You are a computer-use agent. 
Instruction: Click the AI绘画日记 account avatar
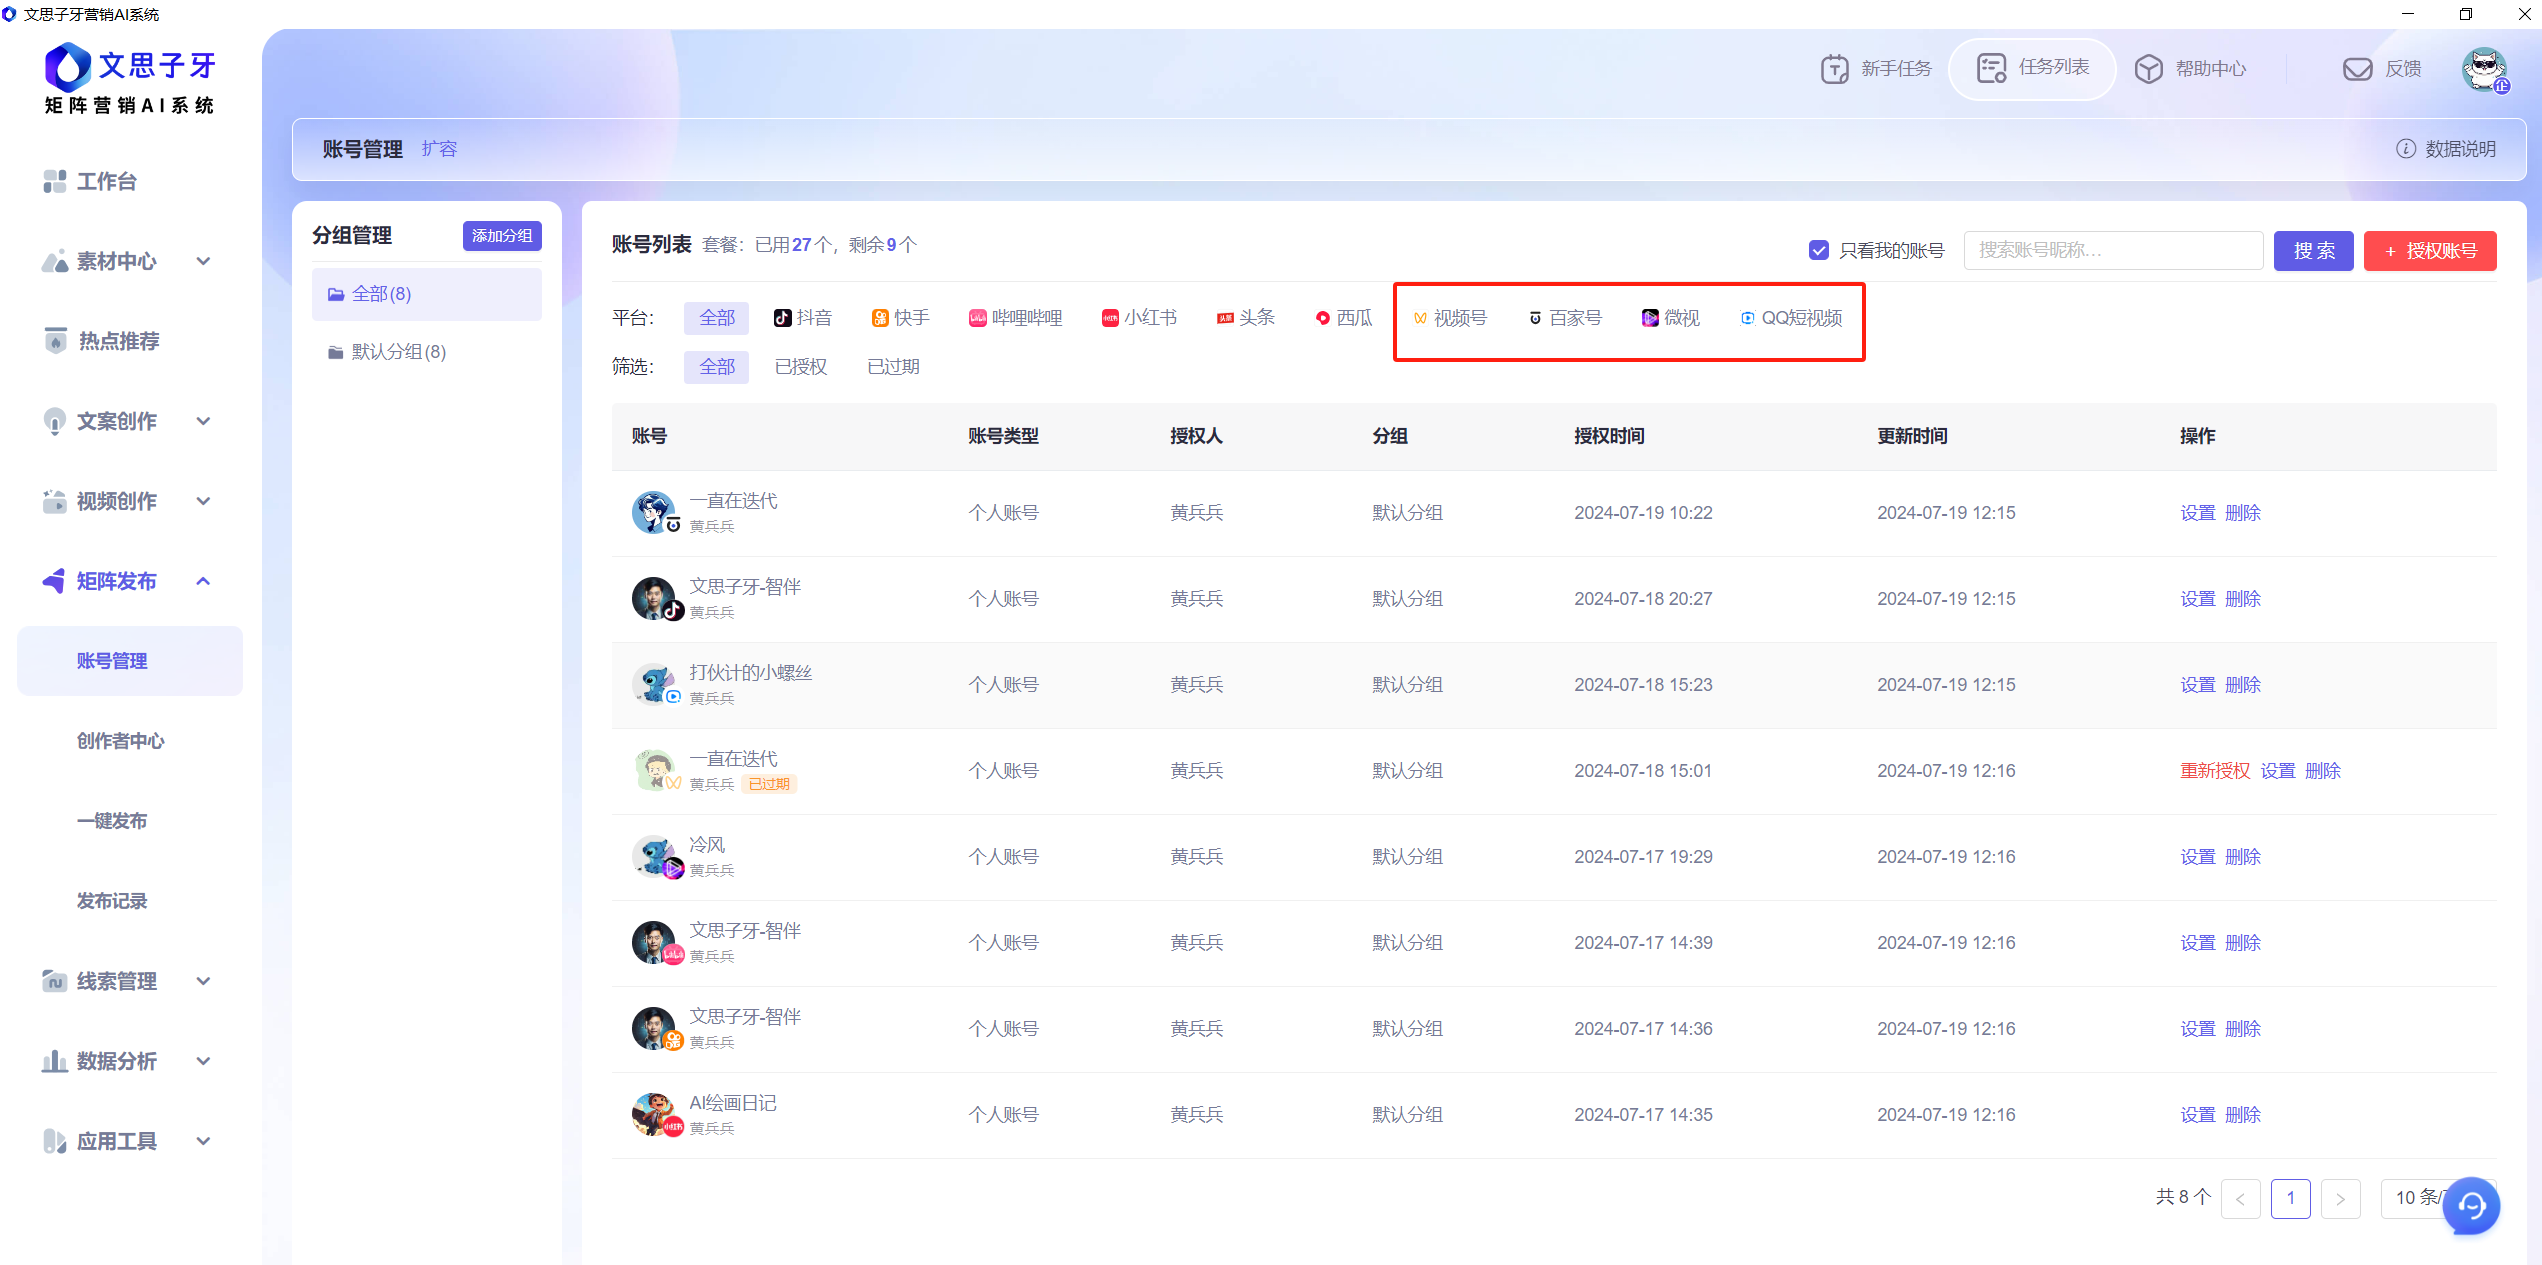pyautogui.click(x=654, y=1115)
